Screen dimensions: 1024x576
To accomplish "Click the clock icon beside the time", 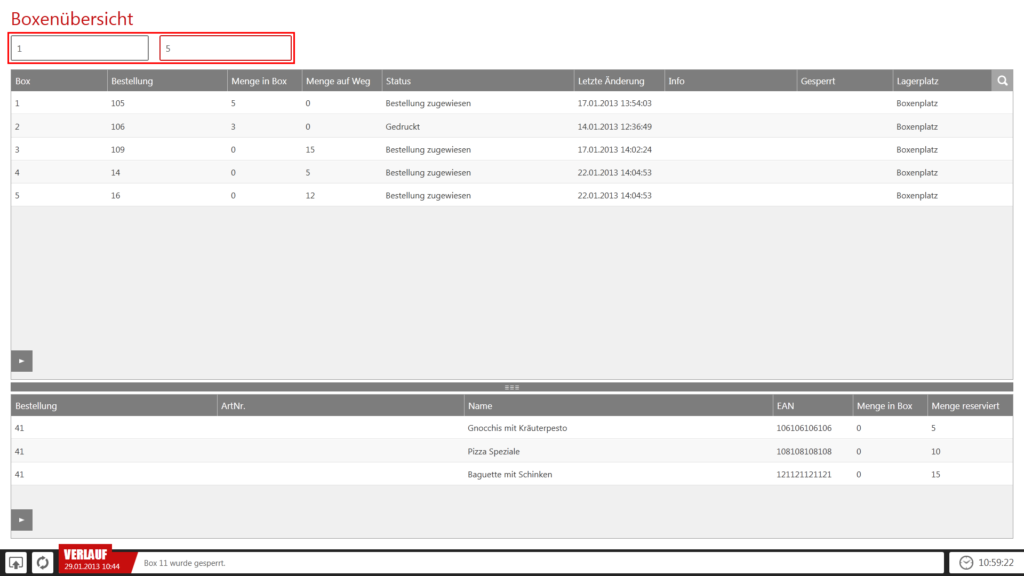I will click(x=965, y=563).
